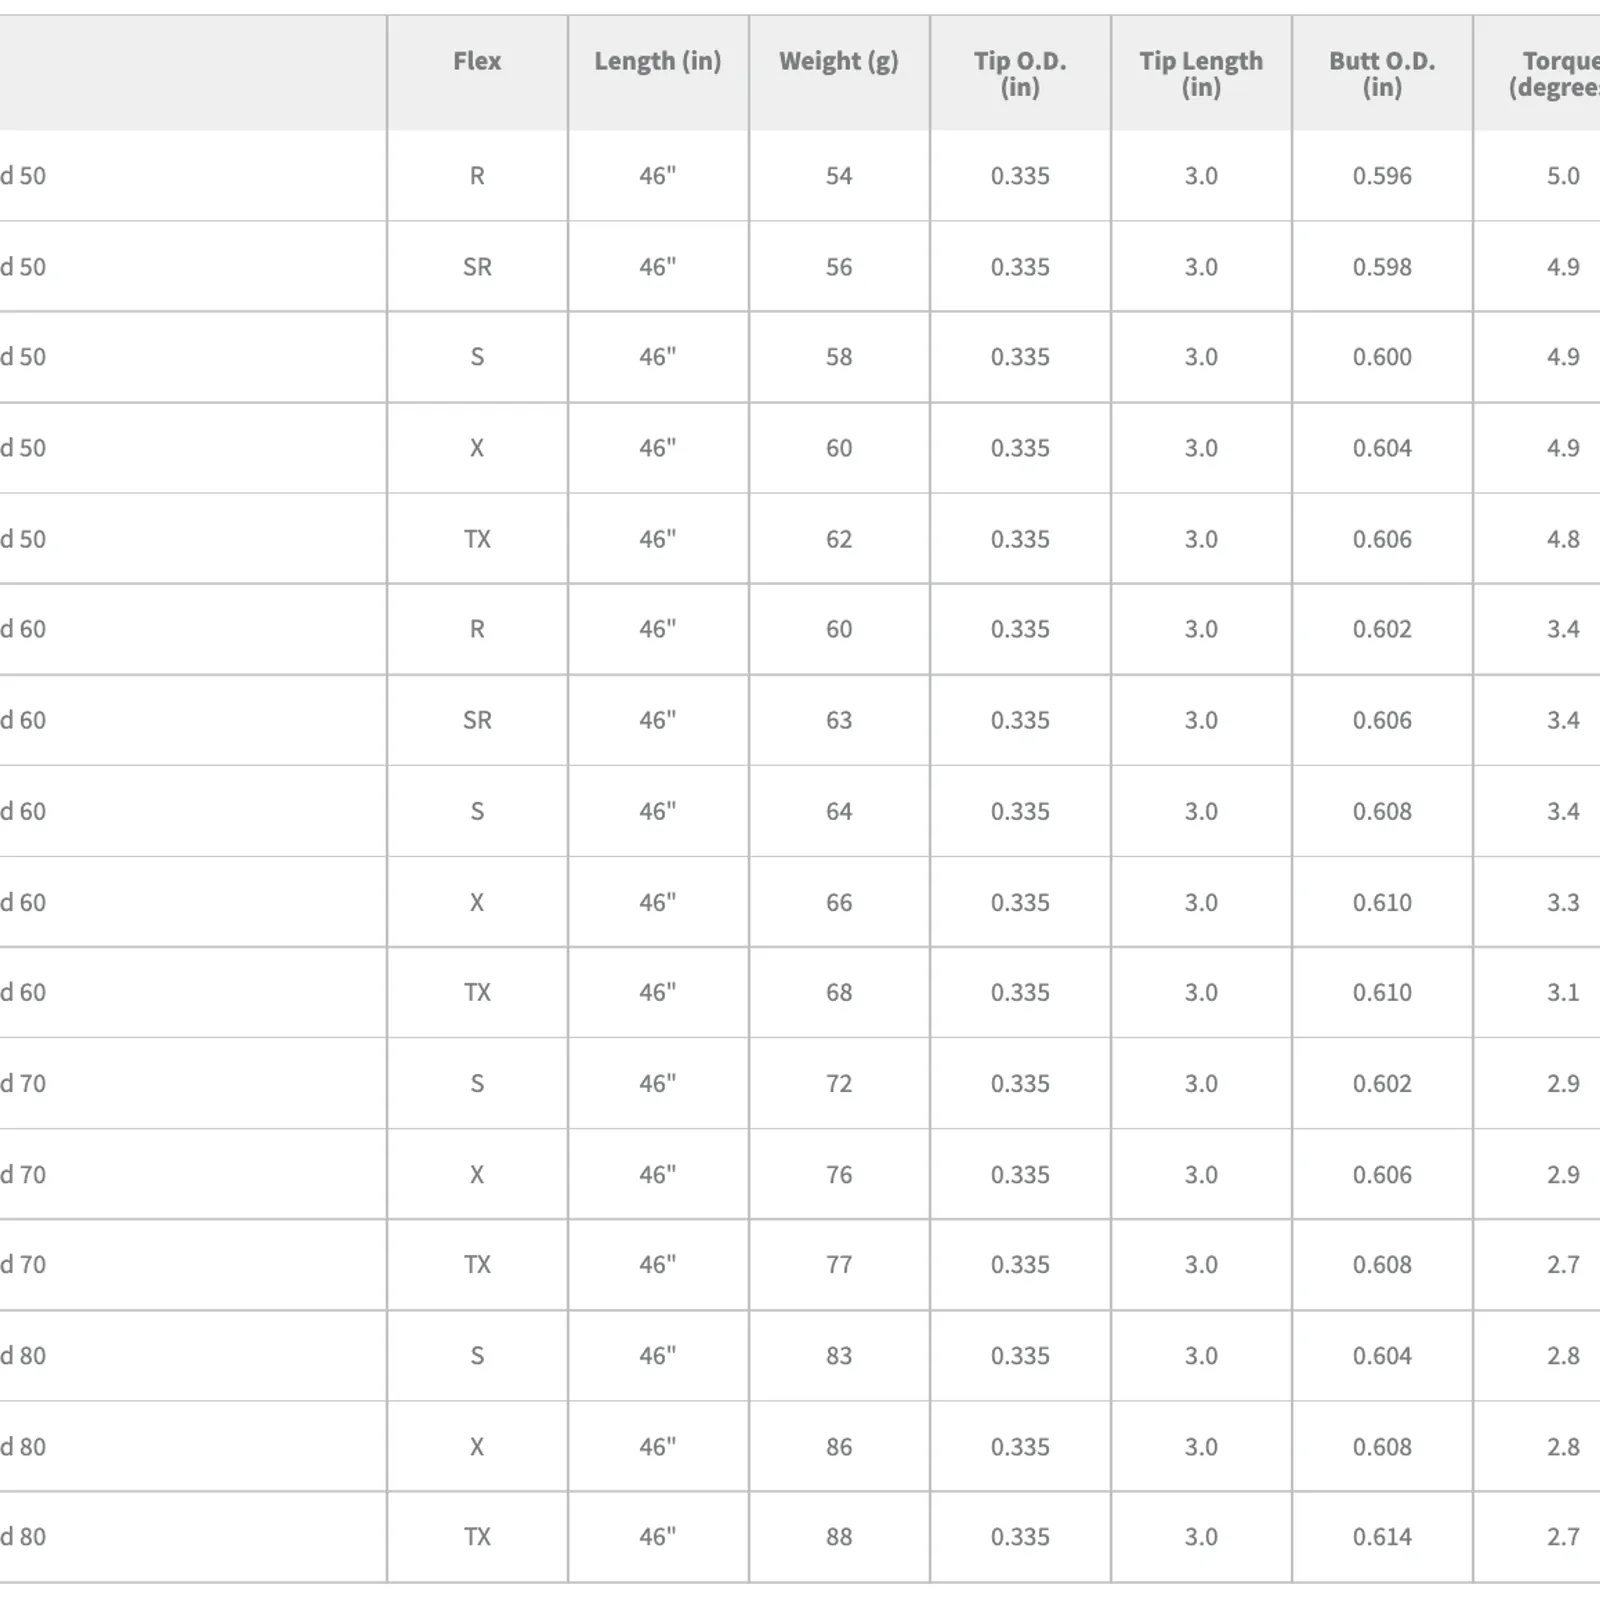Click the Flex column header

pos(477,73)
